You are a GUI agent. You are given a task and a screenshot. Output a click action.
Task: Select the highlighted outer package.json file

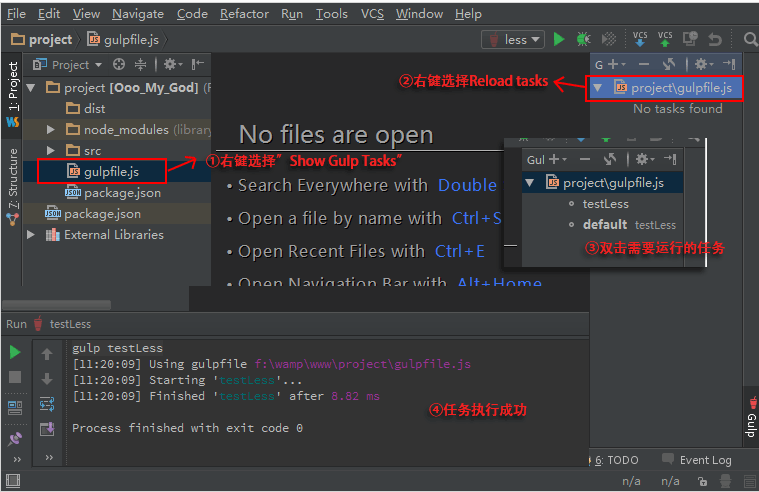pyautogui.click(x=92, y=214)
